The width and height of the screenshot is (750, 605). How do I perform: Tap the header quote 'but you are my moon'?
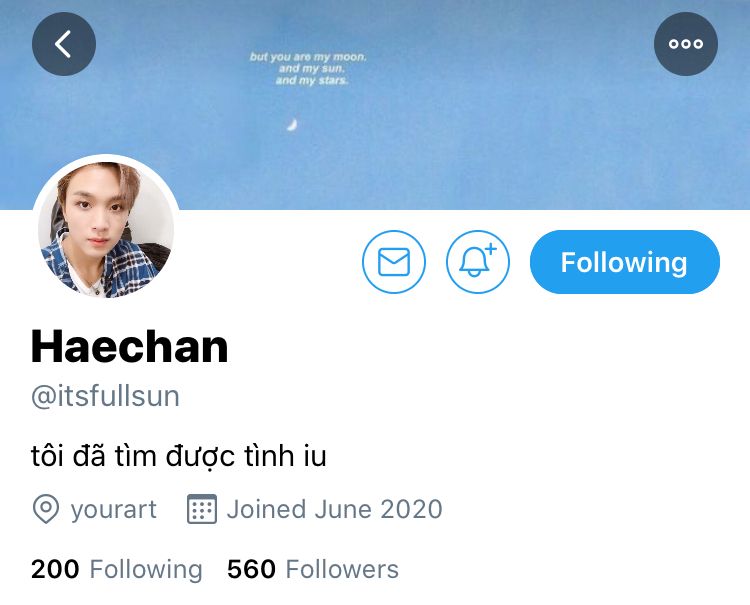[308, 57]
